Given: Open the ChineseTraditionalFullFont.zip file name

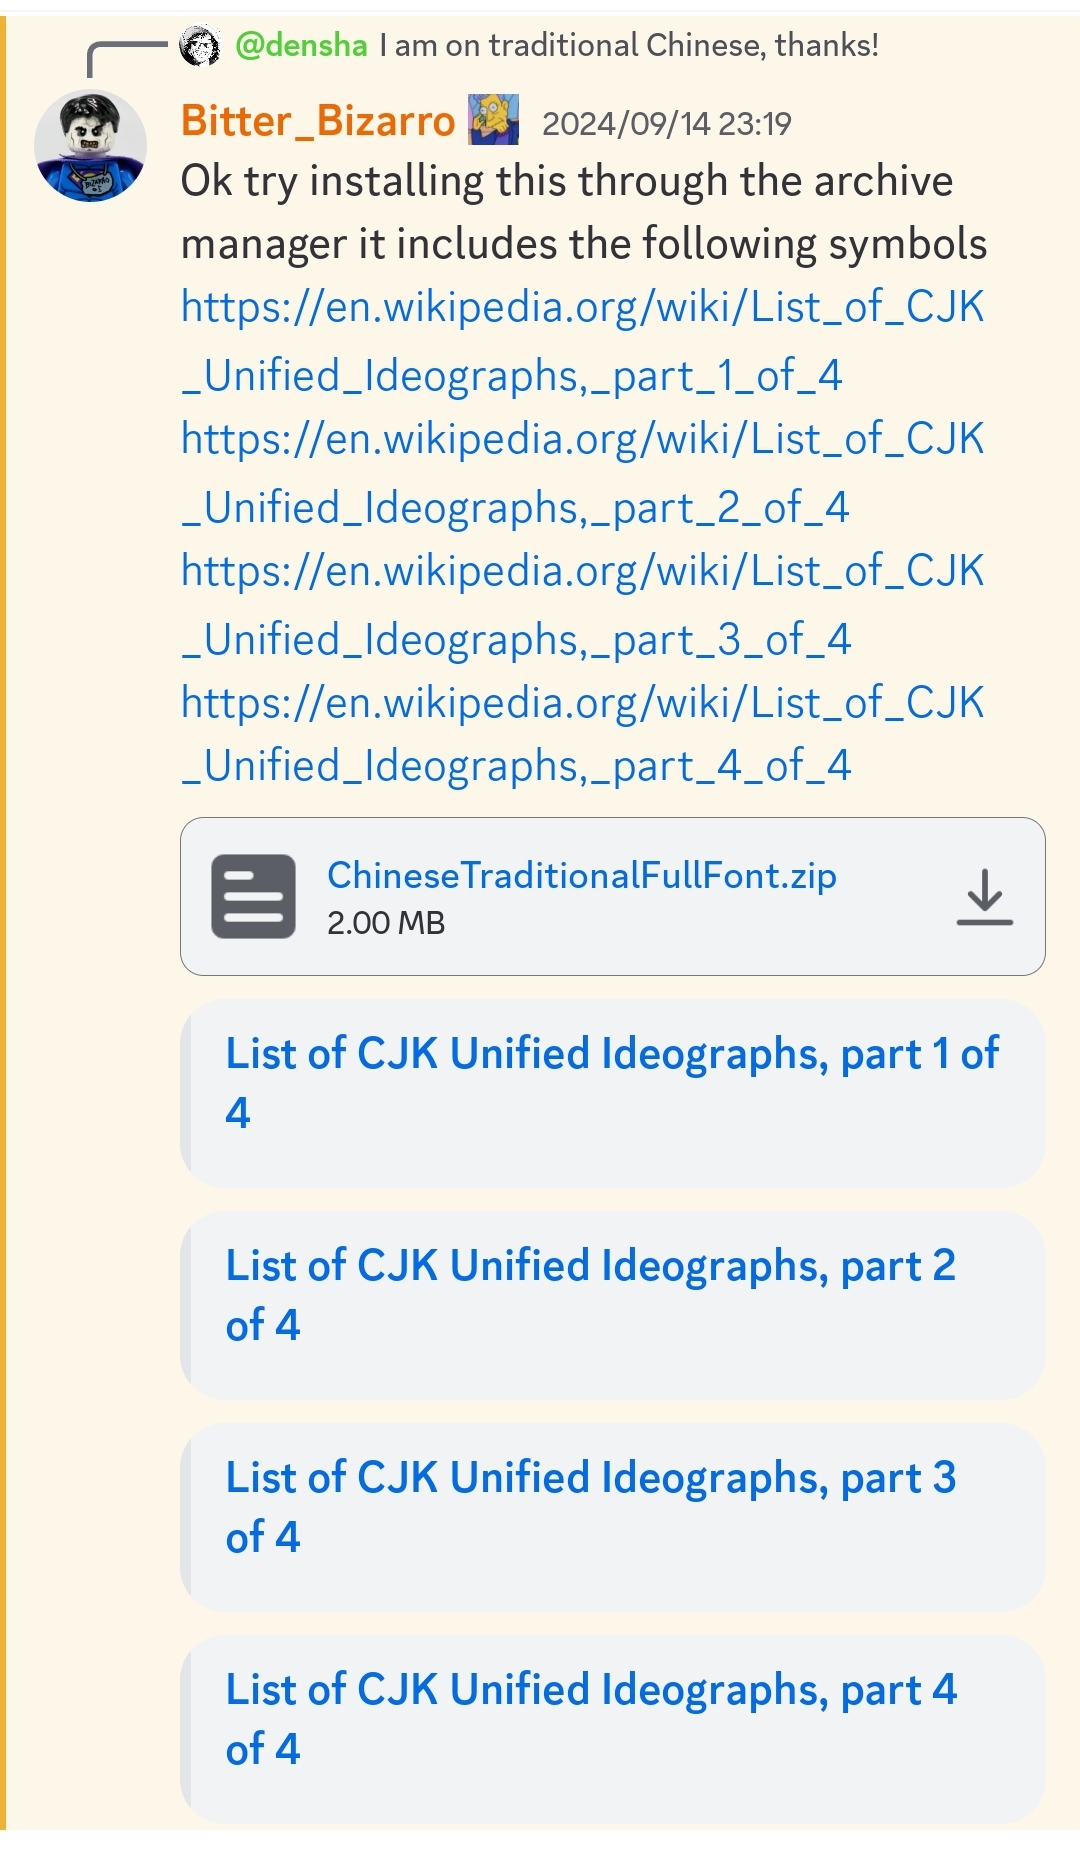Looking at the screenshot, I should click(581, 876).
